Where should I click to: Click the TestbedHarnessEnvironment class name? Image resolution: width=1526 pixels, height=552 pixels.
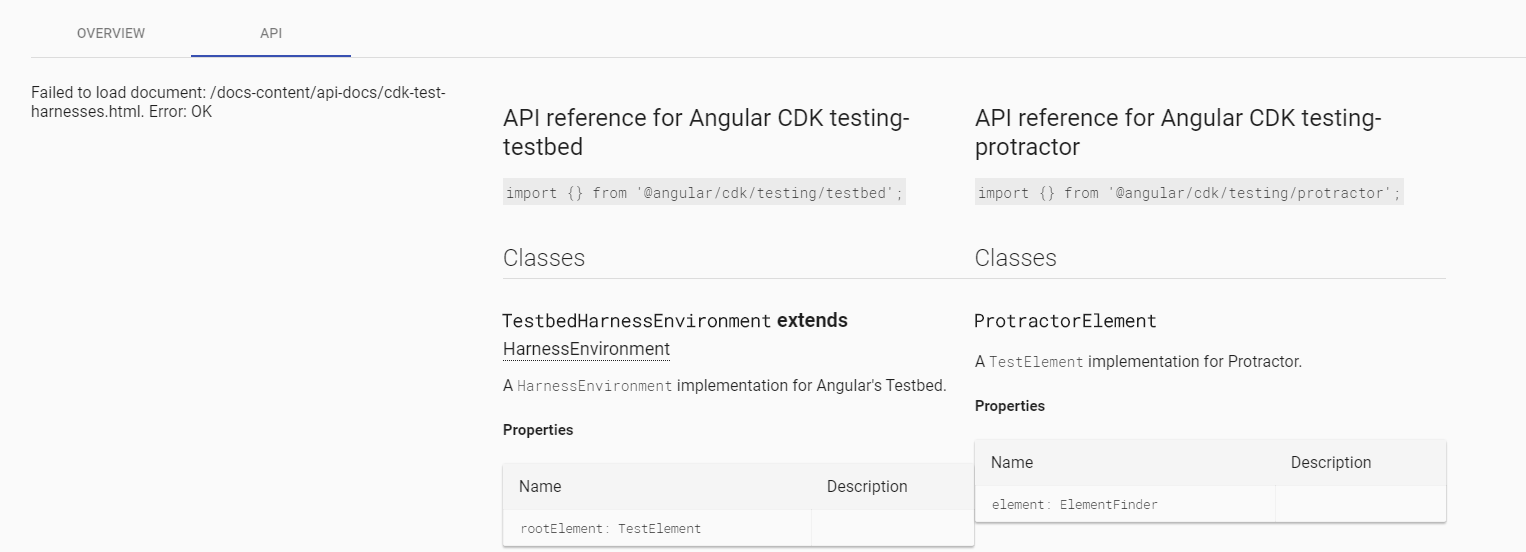click(x=636, y=321)
